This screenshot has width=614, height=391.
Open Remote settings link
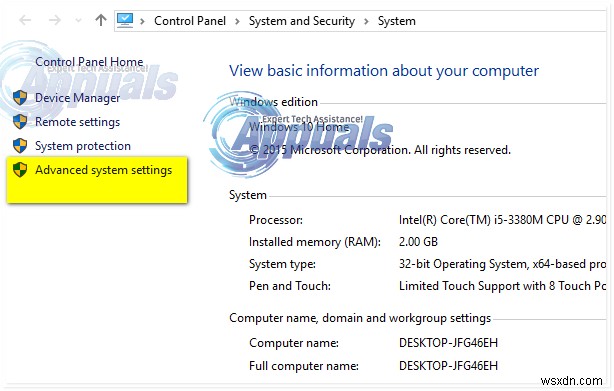(x=78, y=122)
